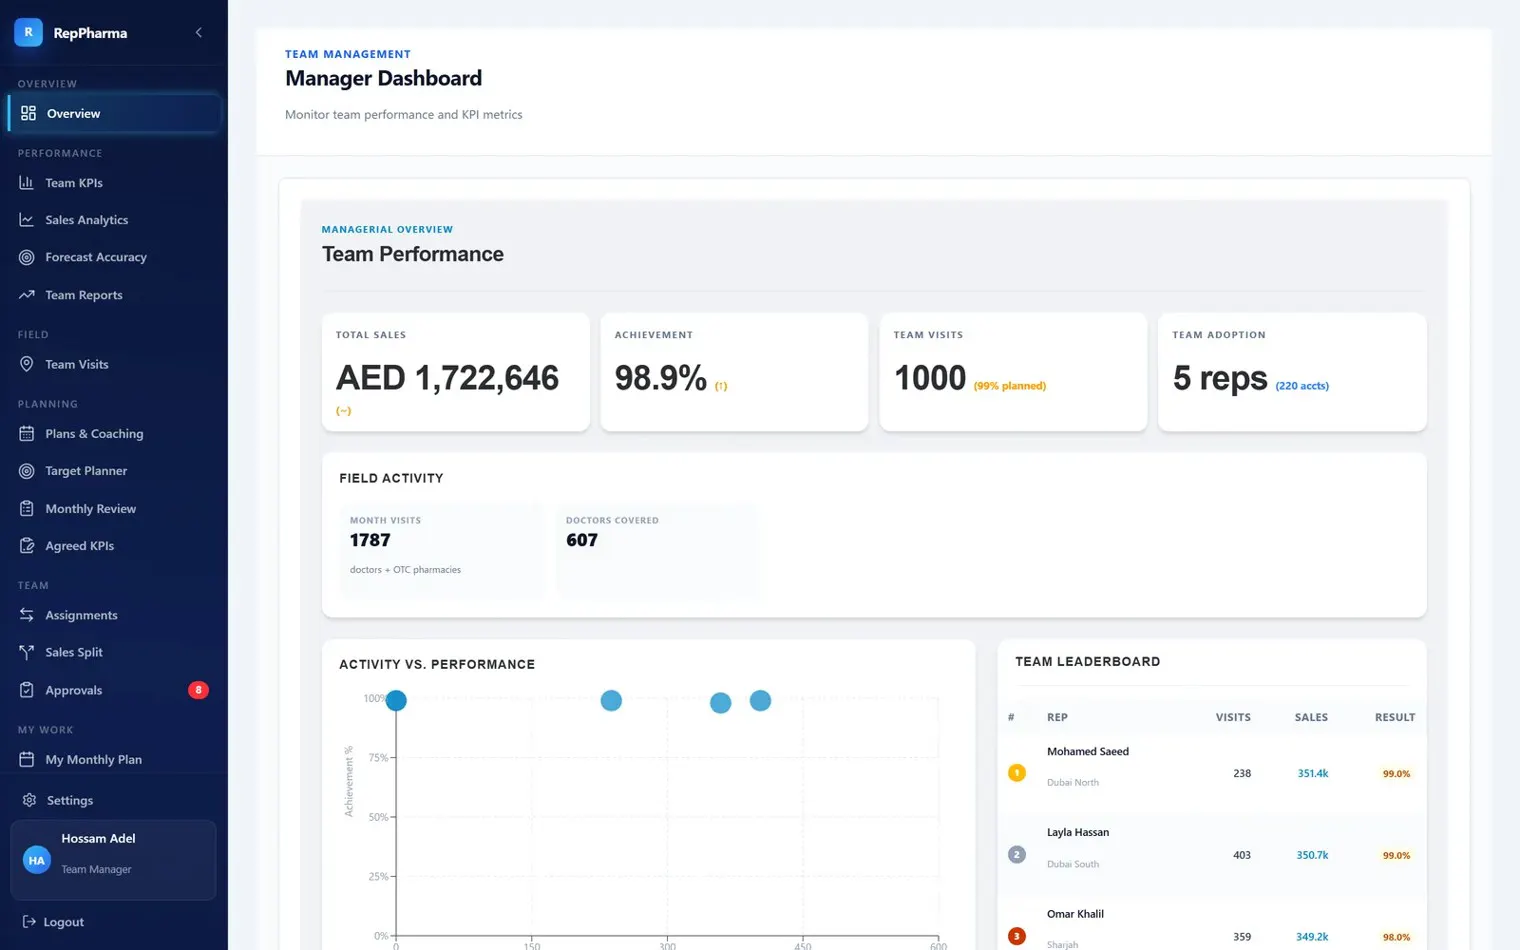
Task: Click the 5 reps Team Adoption value
Action: point(1220,378)
